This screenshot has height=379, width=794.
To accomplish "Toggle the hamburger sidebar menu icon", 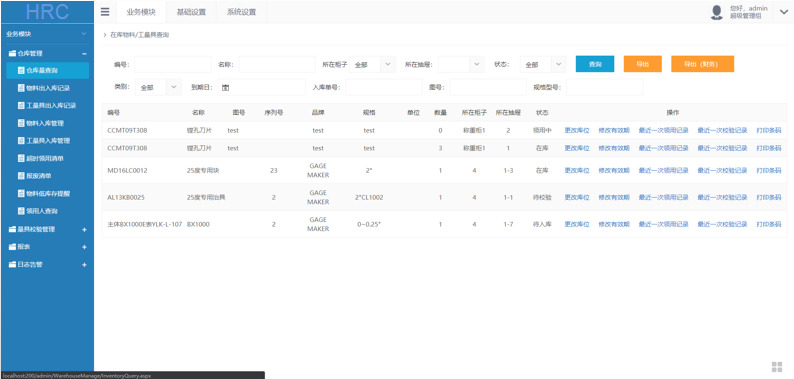I will [x=105, y=12].
